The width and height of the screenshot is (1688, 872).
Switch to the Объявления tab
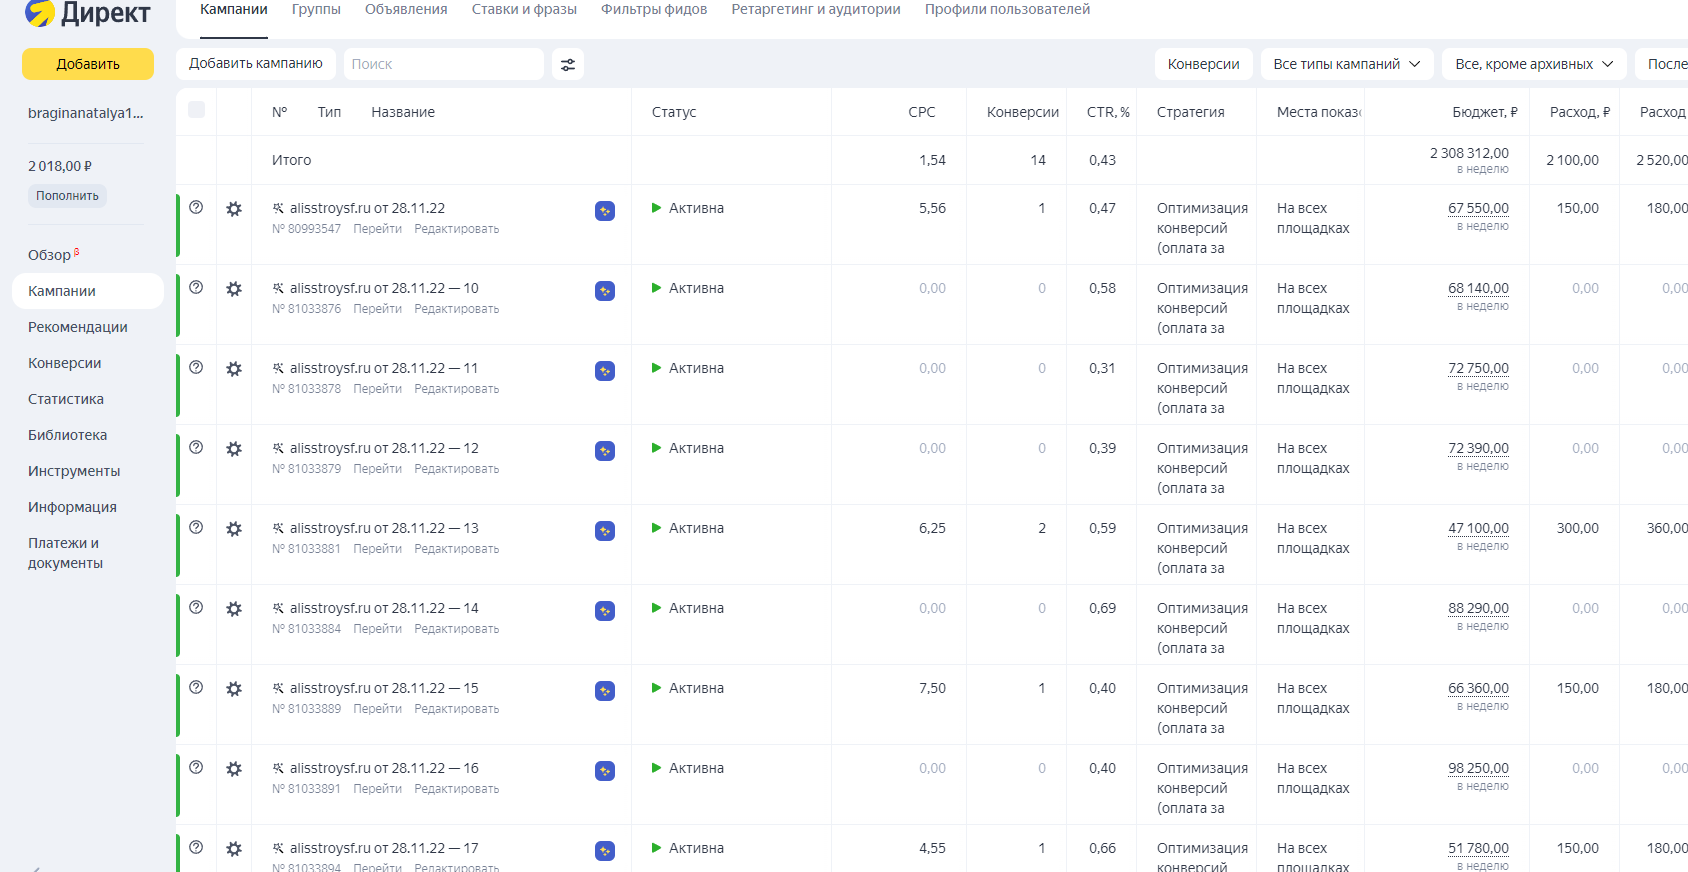click(x=406, y=9)
